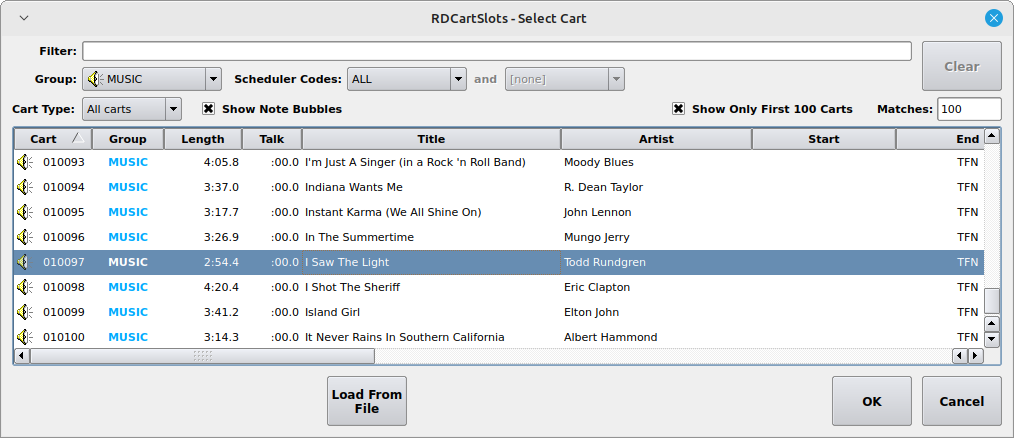Image resolution: width=1014 pixels, height=438 pixels.
Task: Open the Group dropdown showing MUSIC
Action: tap(152, 79)
